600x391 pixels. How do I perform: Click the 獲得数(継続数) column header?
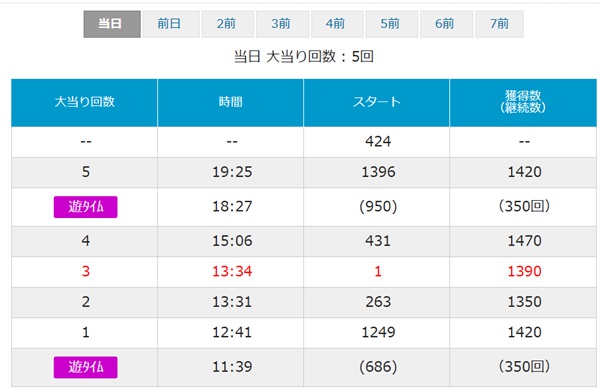click(x=523, y=103)
